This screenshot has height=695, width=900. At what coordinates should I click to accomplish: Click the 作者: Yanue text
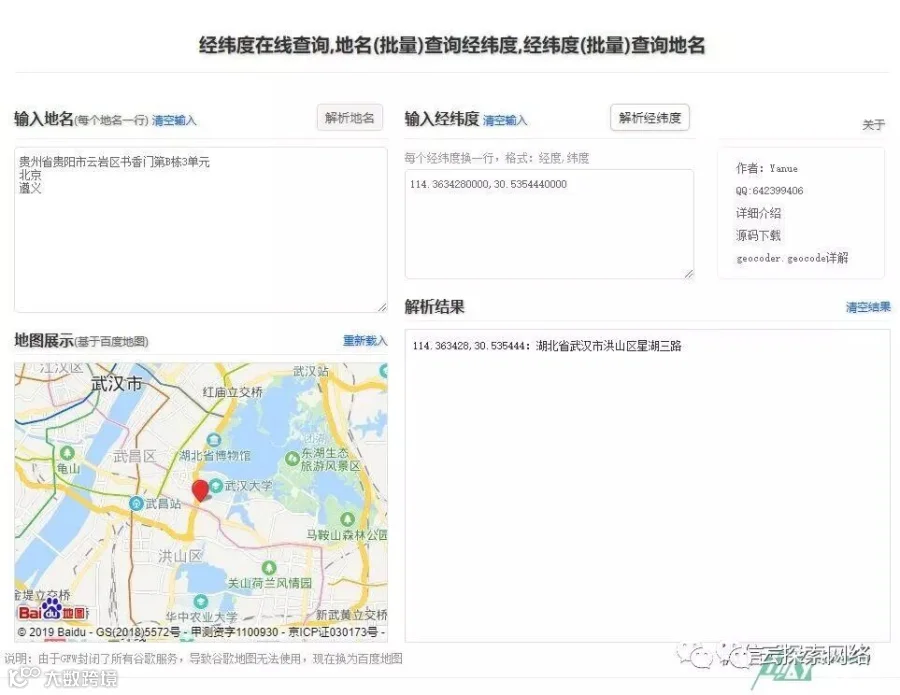766,168
